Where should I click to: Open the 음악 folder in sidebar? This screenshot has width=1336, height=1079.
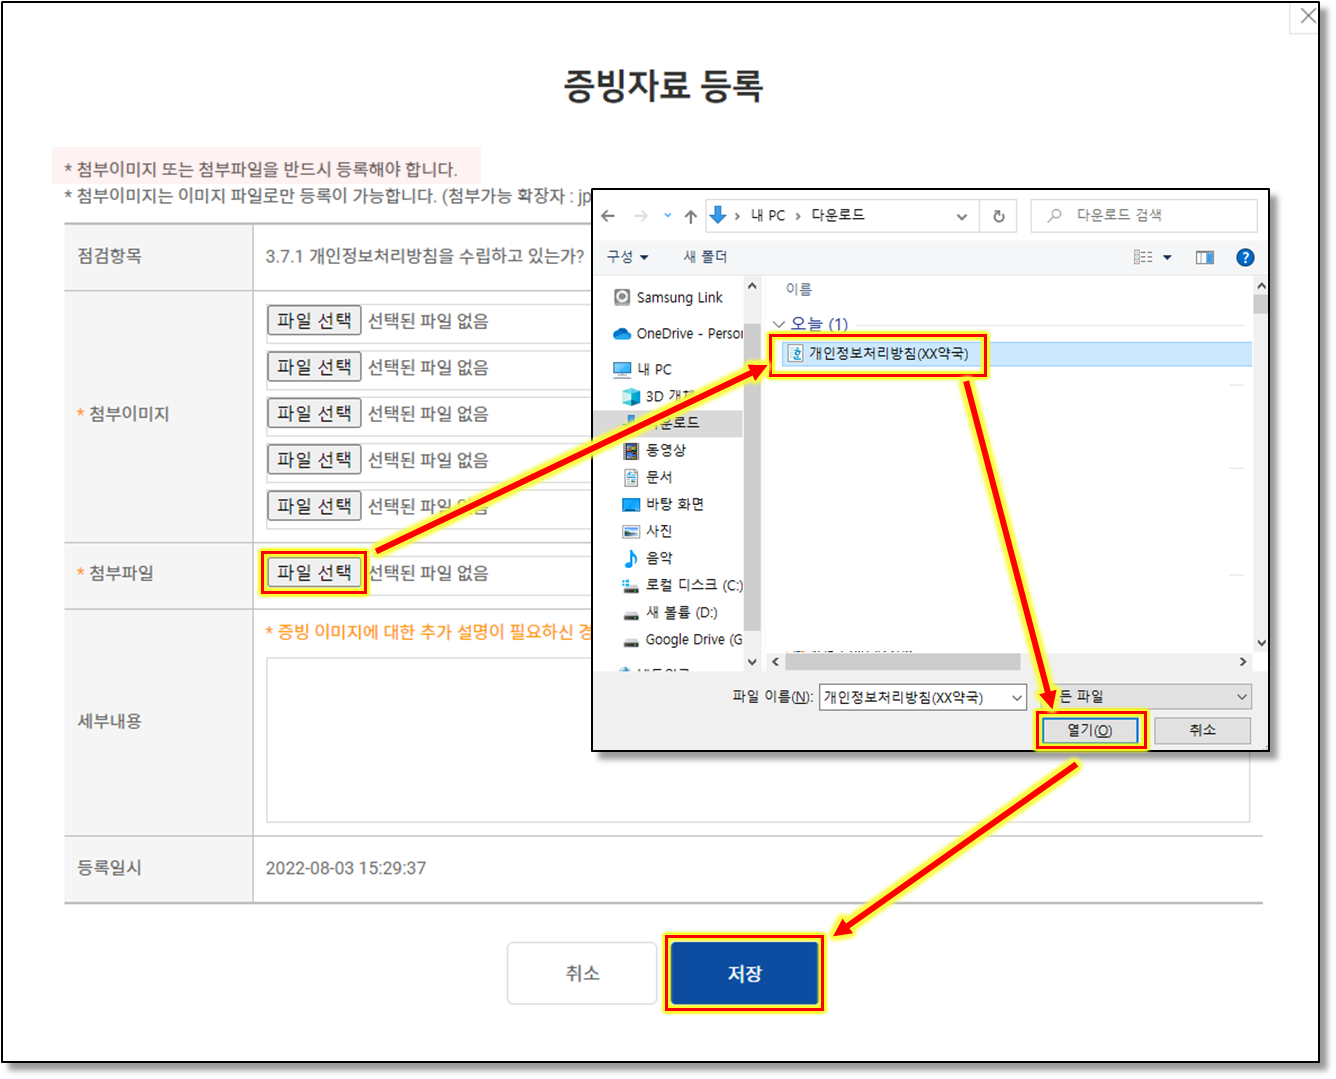pyautogui.click(x=658, y=558)
